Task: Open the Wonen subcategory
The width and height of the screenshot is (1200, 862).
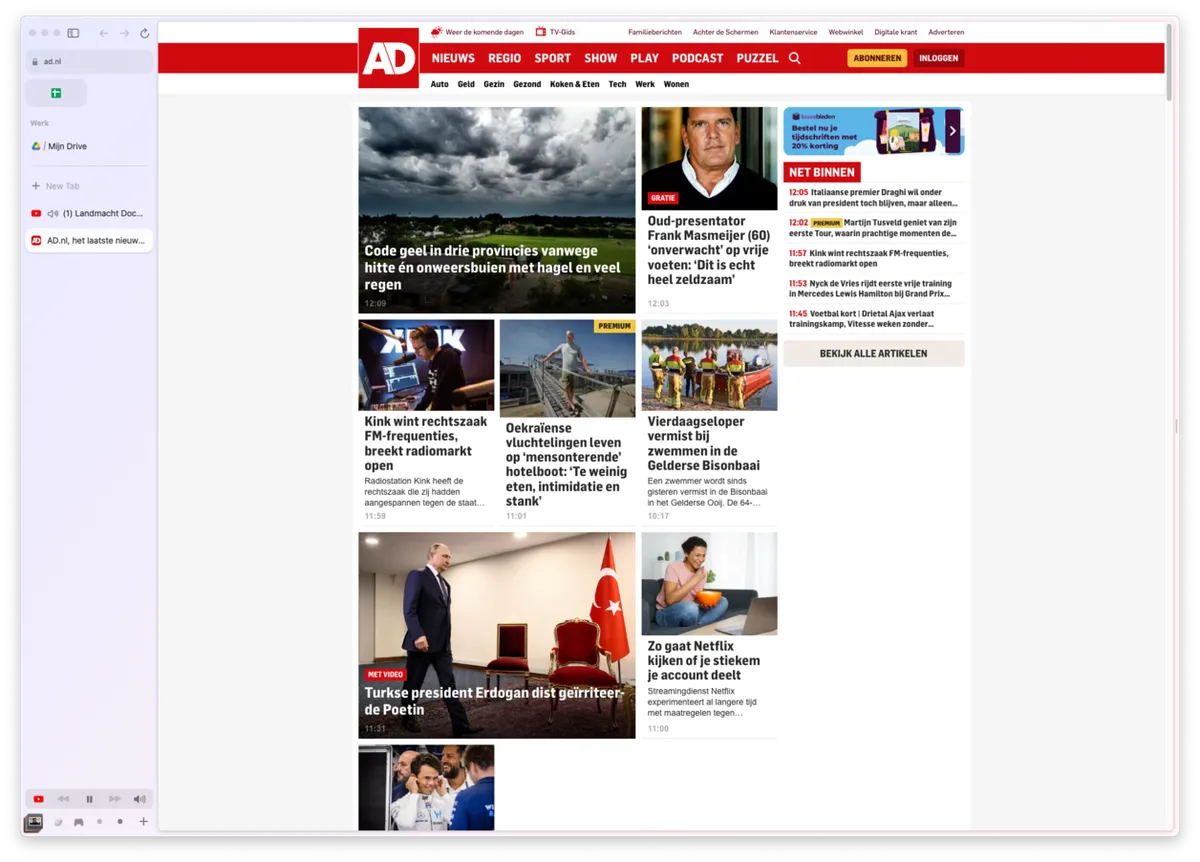Action: [x=676, y=84]
